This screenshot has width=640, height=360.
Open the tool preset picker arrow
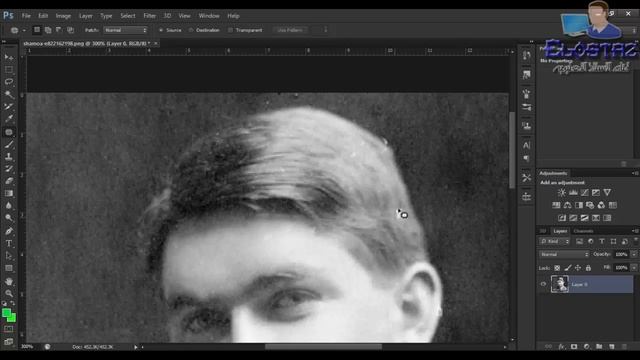tap(24, 30)
